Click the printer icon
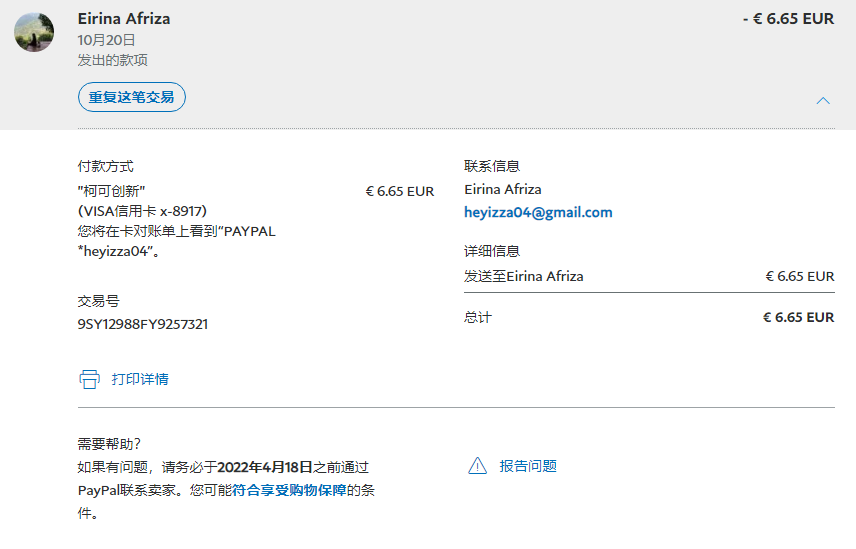The image size is (856, 549). click(90, 379)
